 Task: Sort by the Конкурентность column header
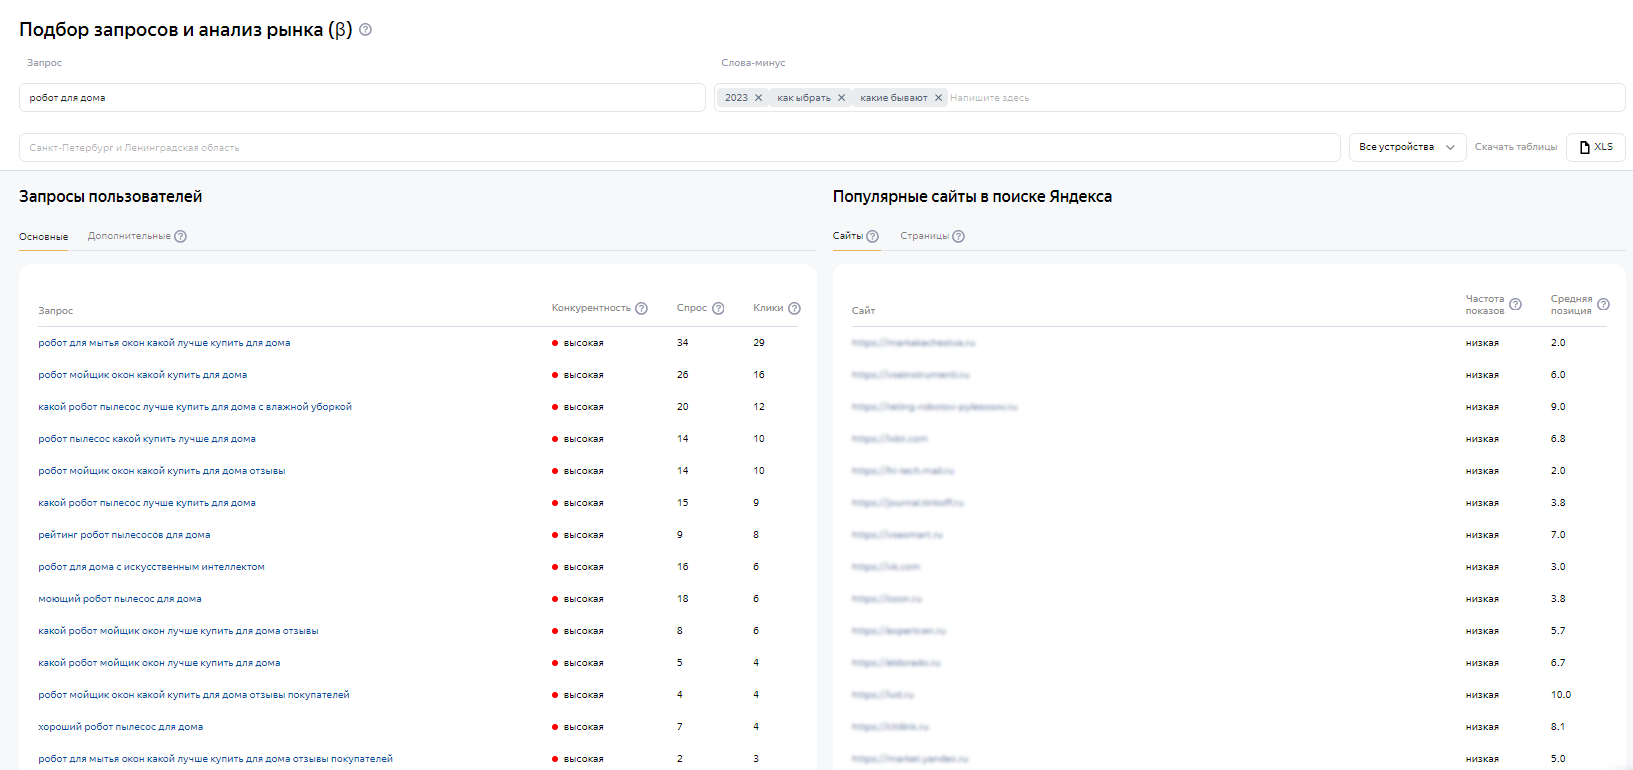(591, 308)
